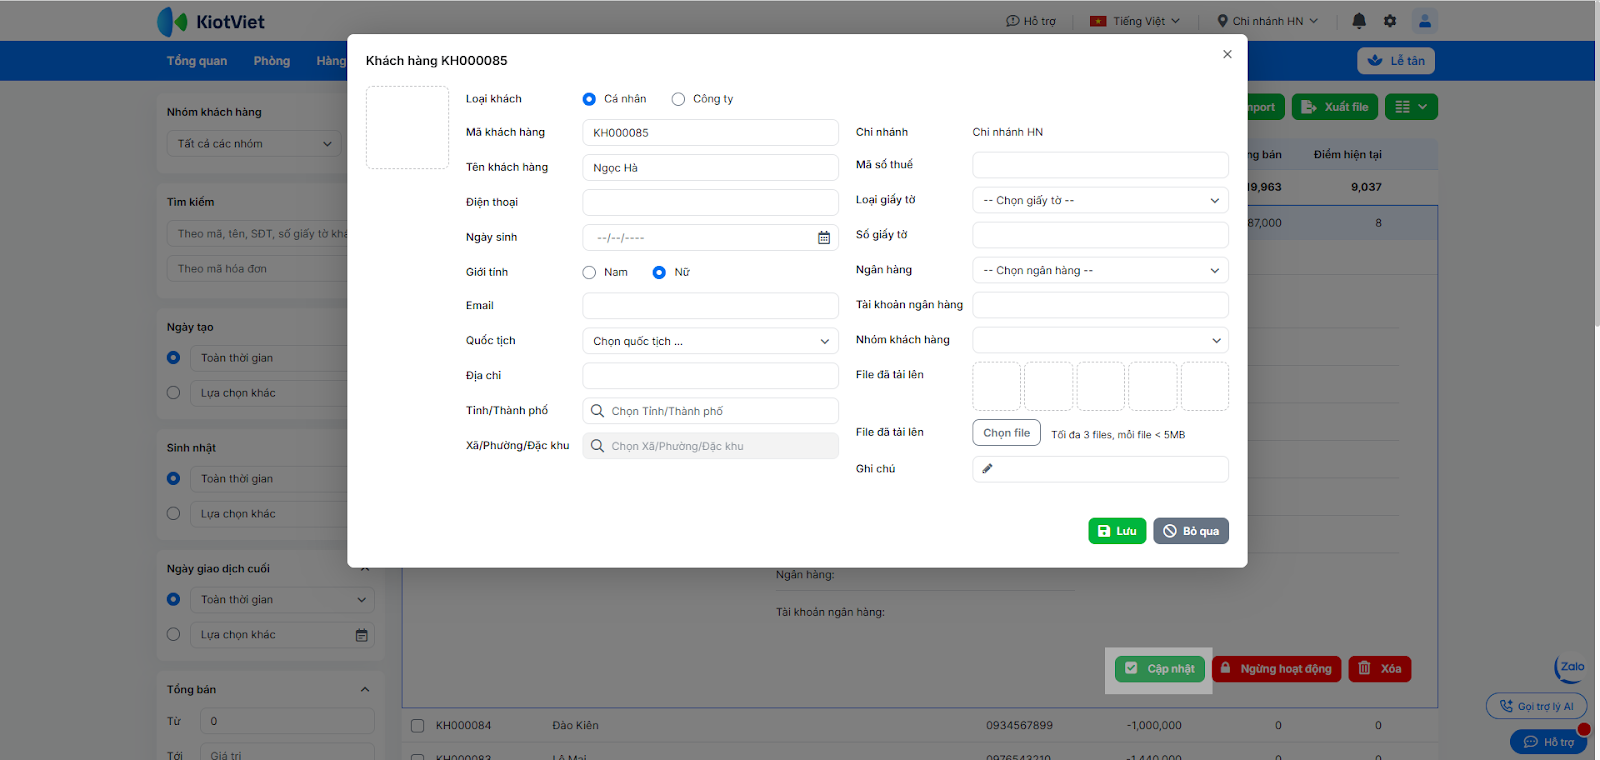Go to the Tổng quan tab
1600x760 pixels.
(x=197, y=61)
